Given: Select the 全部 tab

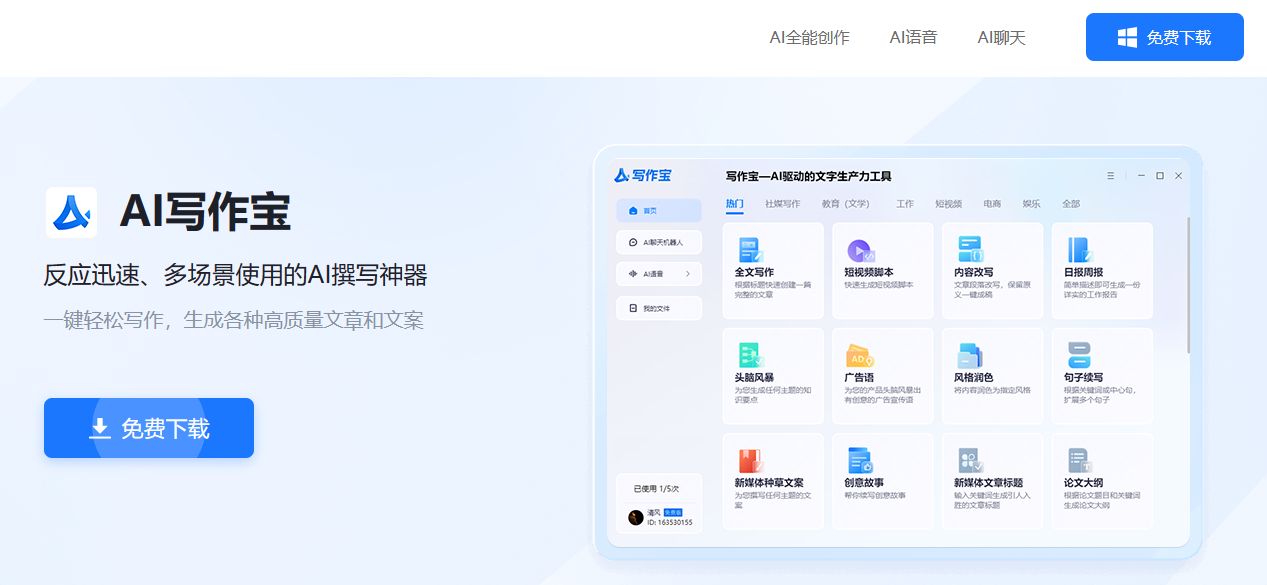Looking at the screenshot, I should (x=1071, y=204).
